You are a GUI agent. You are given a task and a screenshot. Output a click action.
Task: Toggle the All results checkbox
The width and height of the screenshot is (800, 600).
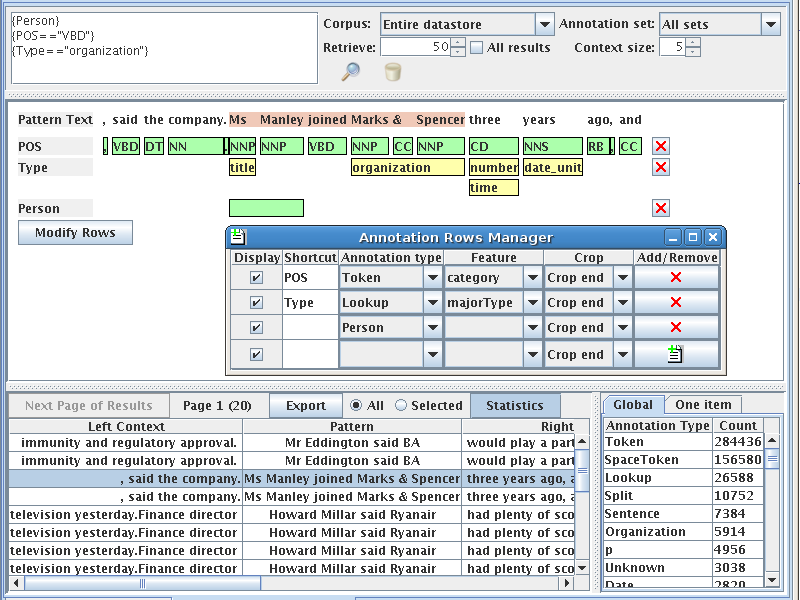[477, 48]
